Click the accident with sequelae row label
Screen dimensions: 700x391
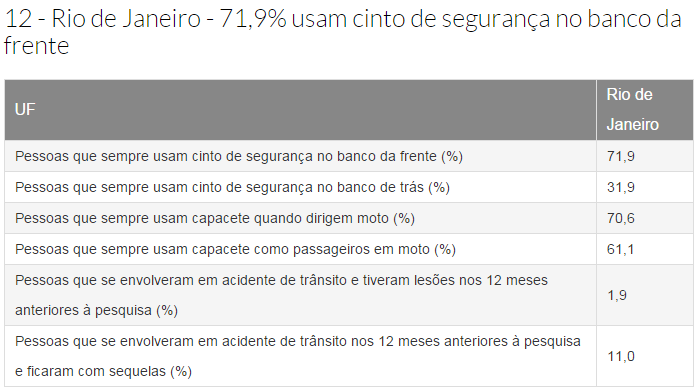click(x=298, y=356)
